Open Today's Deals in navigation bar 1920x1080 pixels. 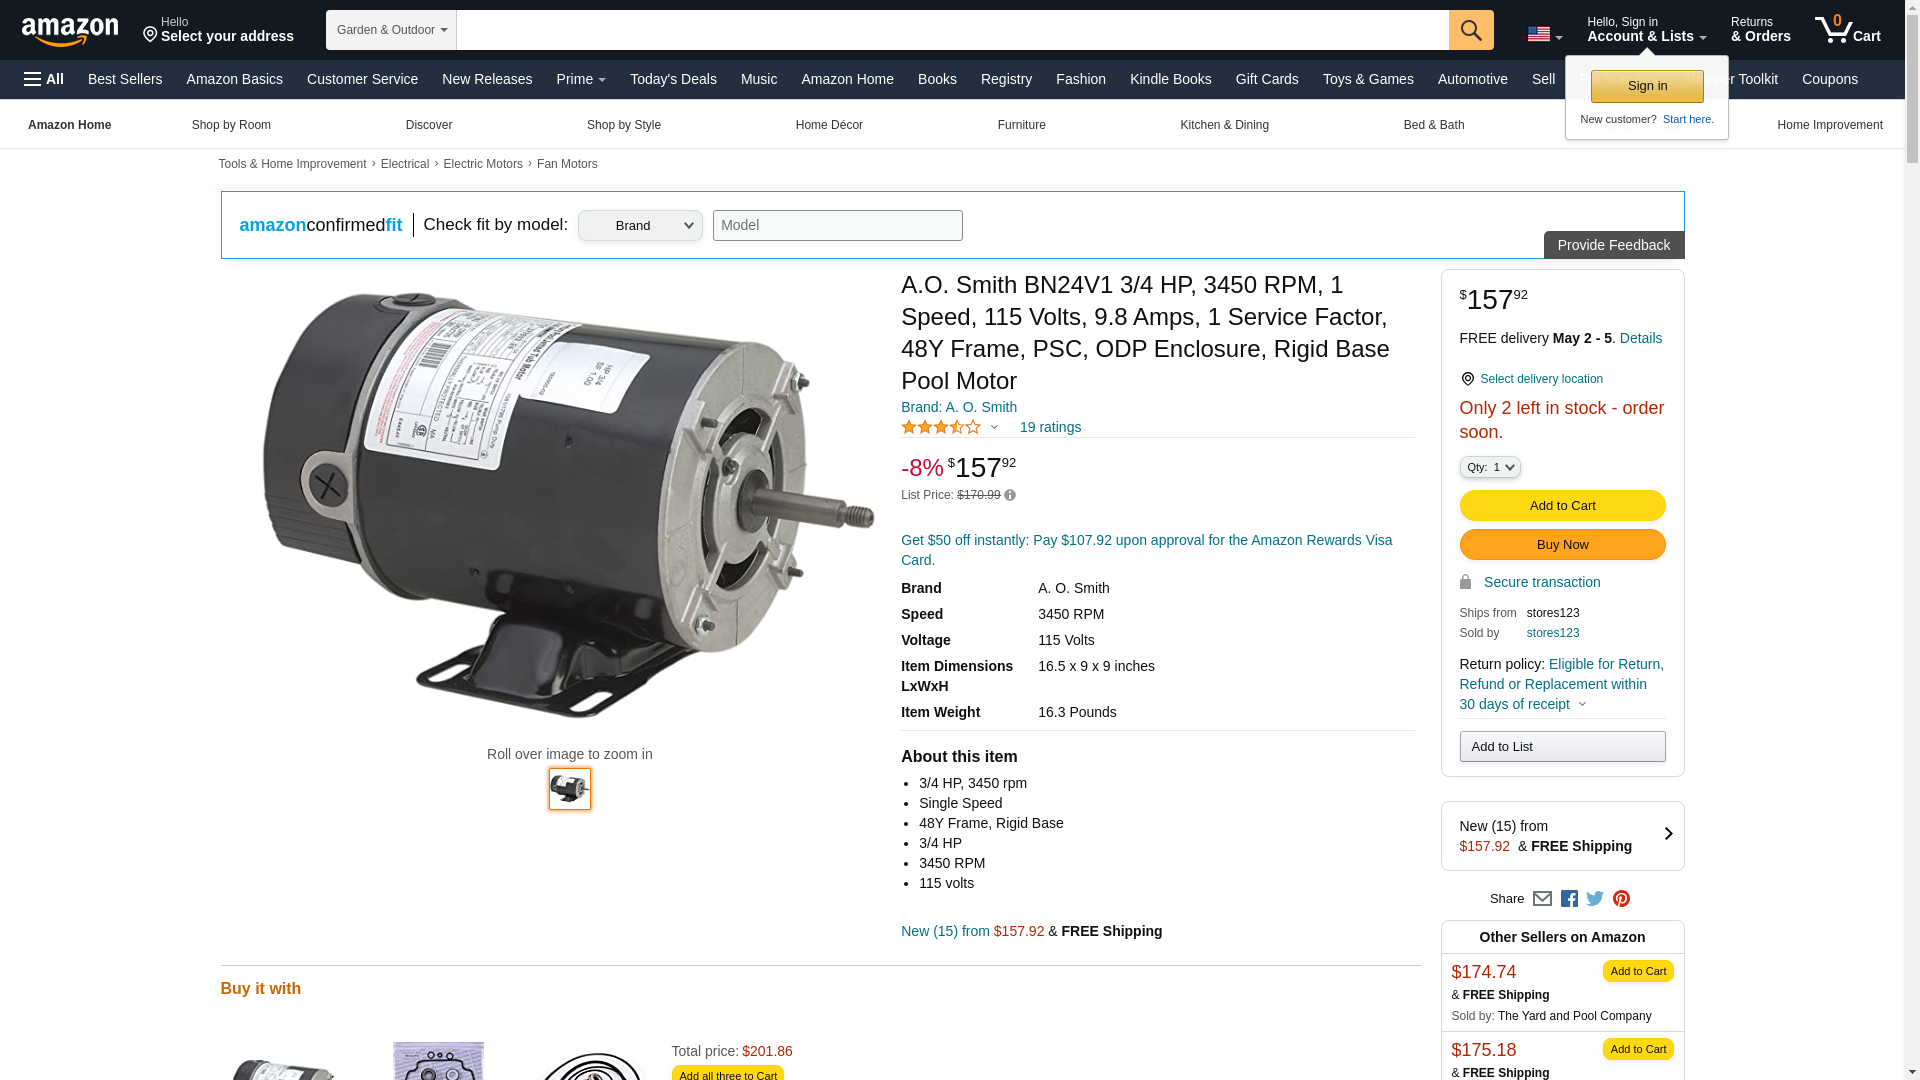coord(673,79)
